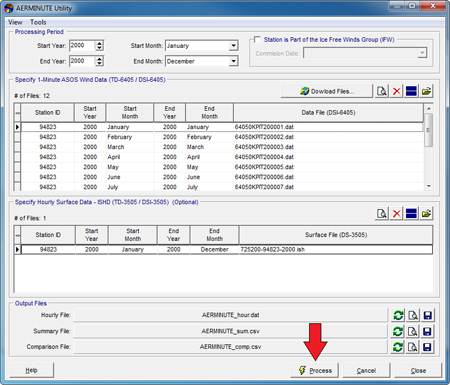This screenshot has width=450, height=385.
Task: Open Commission Date dropdown
Action: 422,53
